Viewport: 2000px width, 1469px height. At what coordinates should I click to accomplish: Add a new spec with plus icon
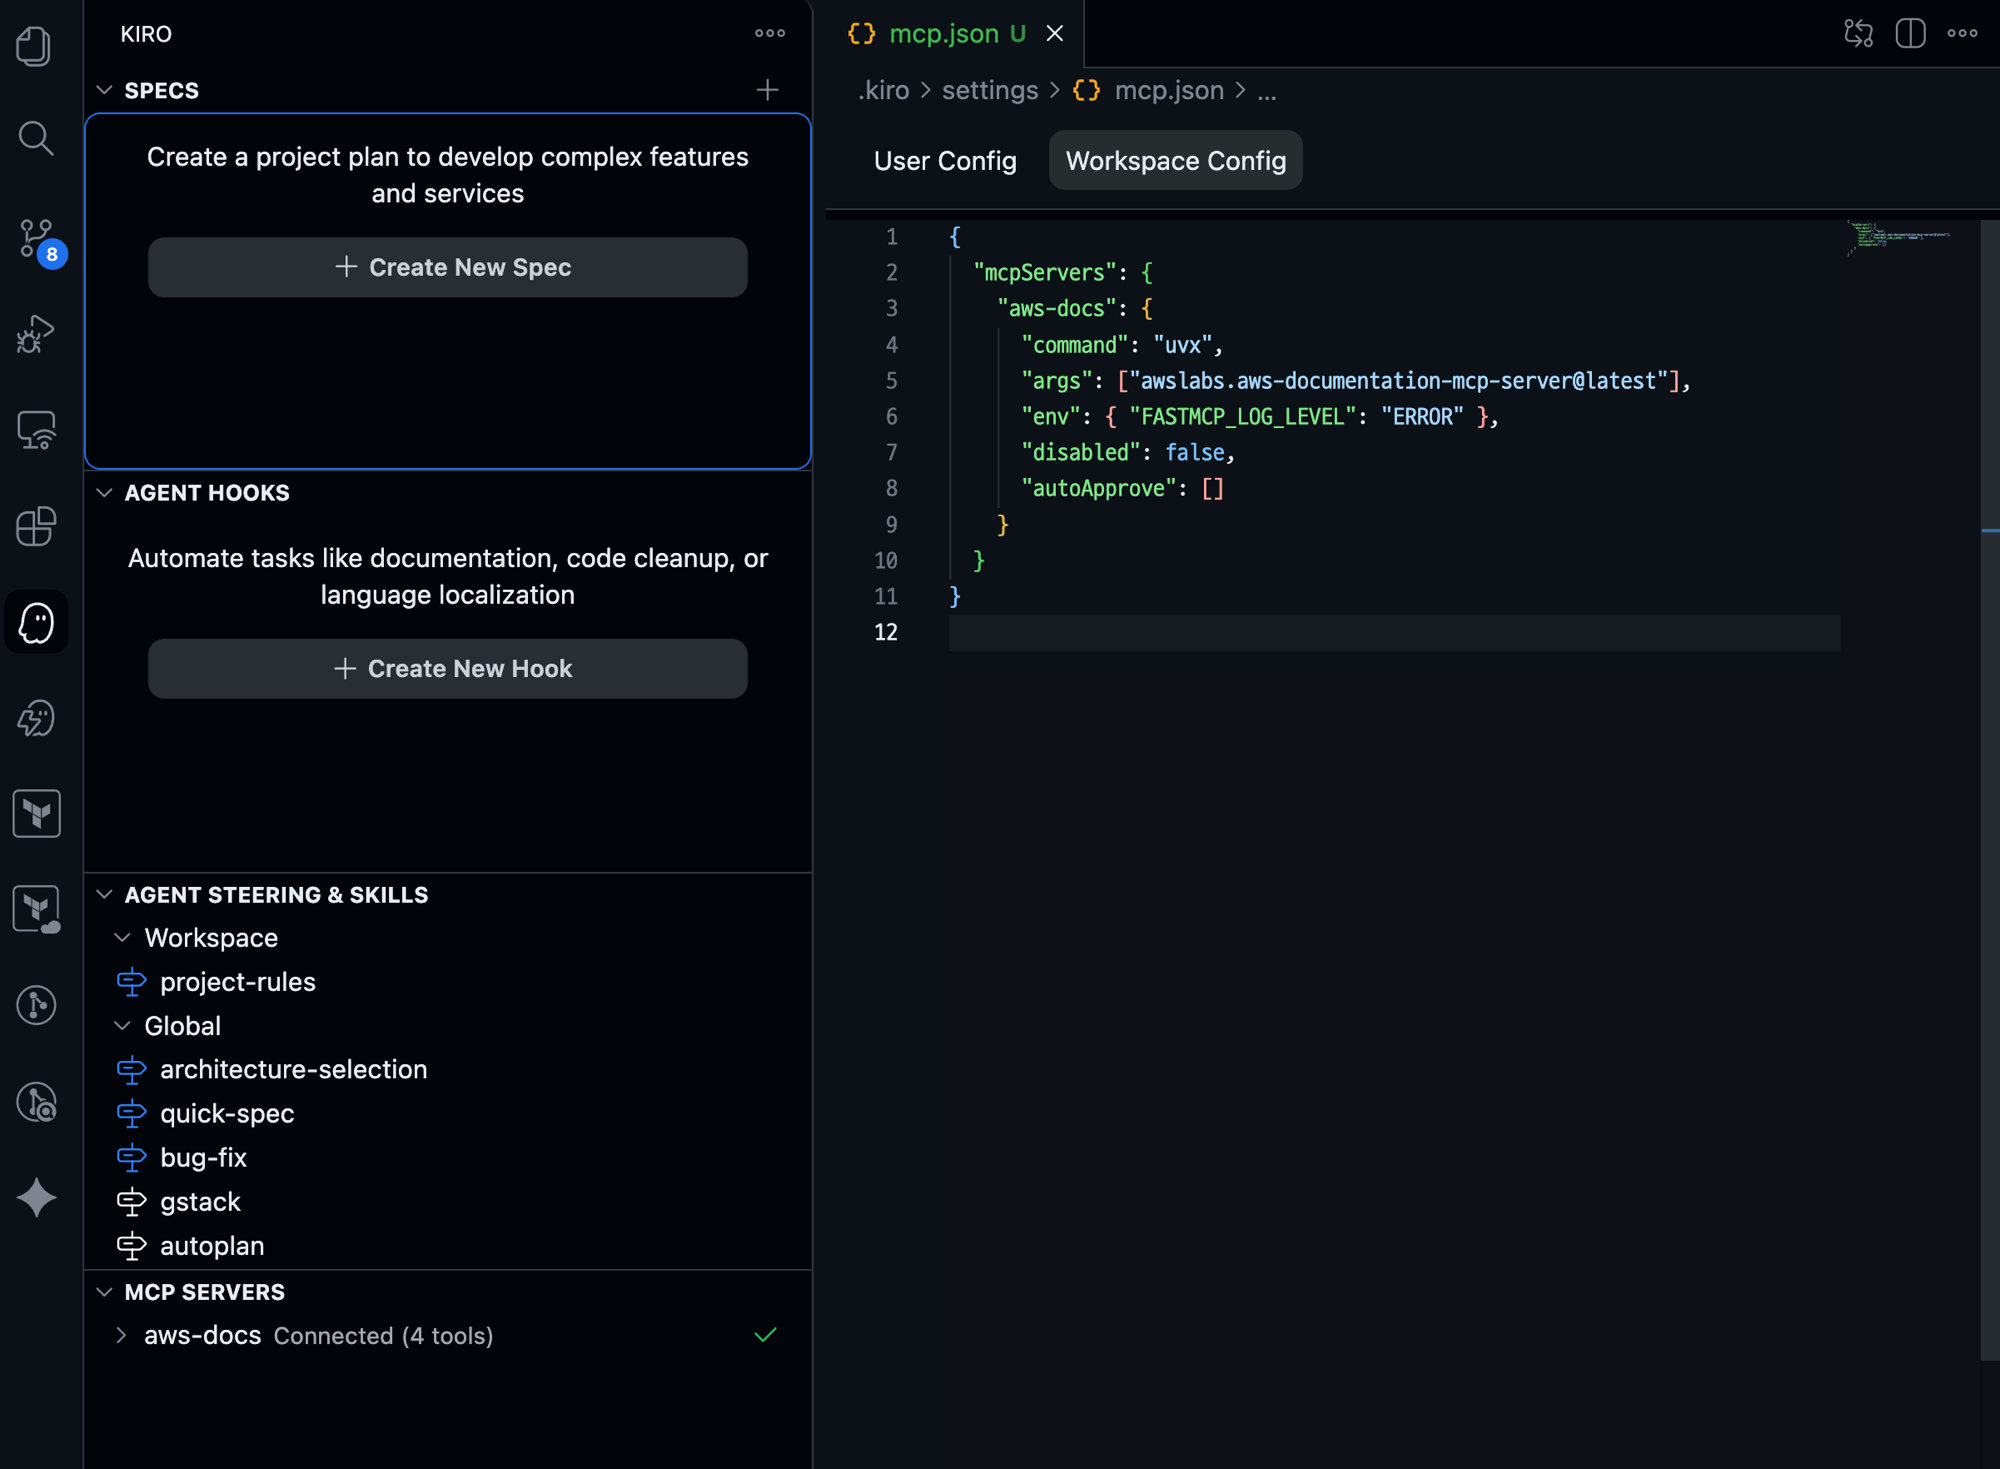click(767, 90)
